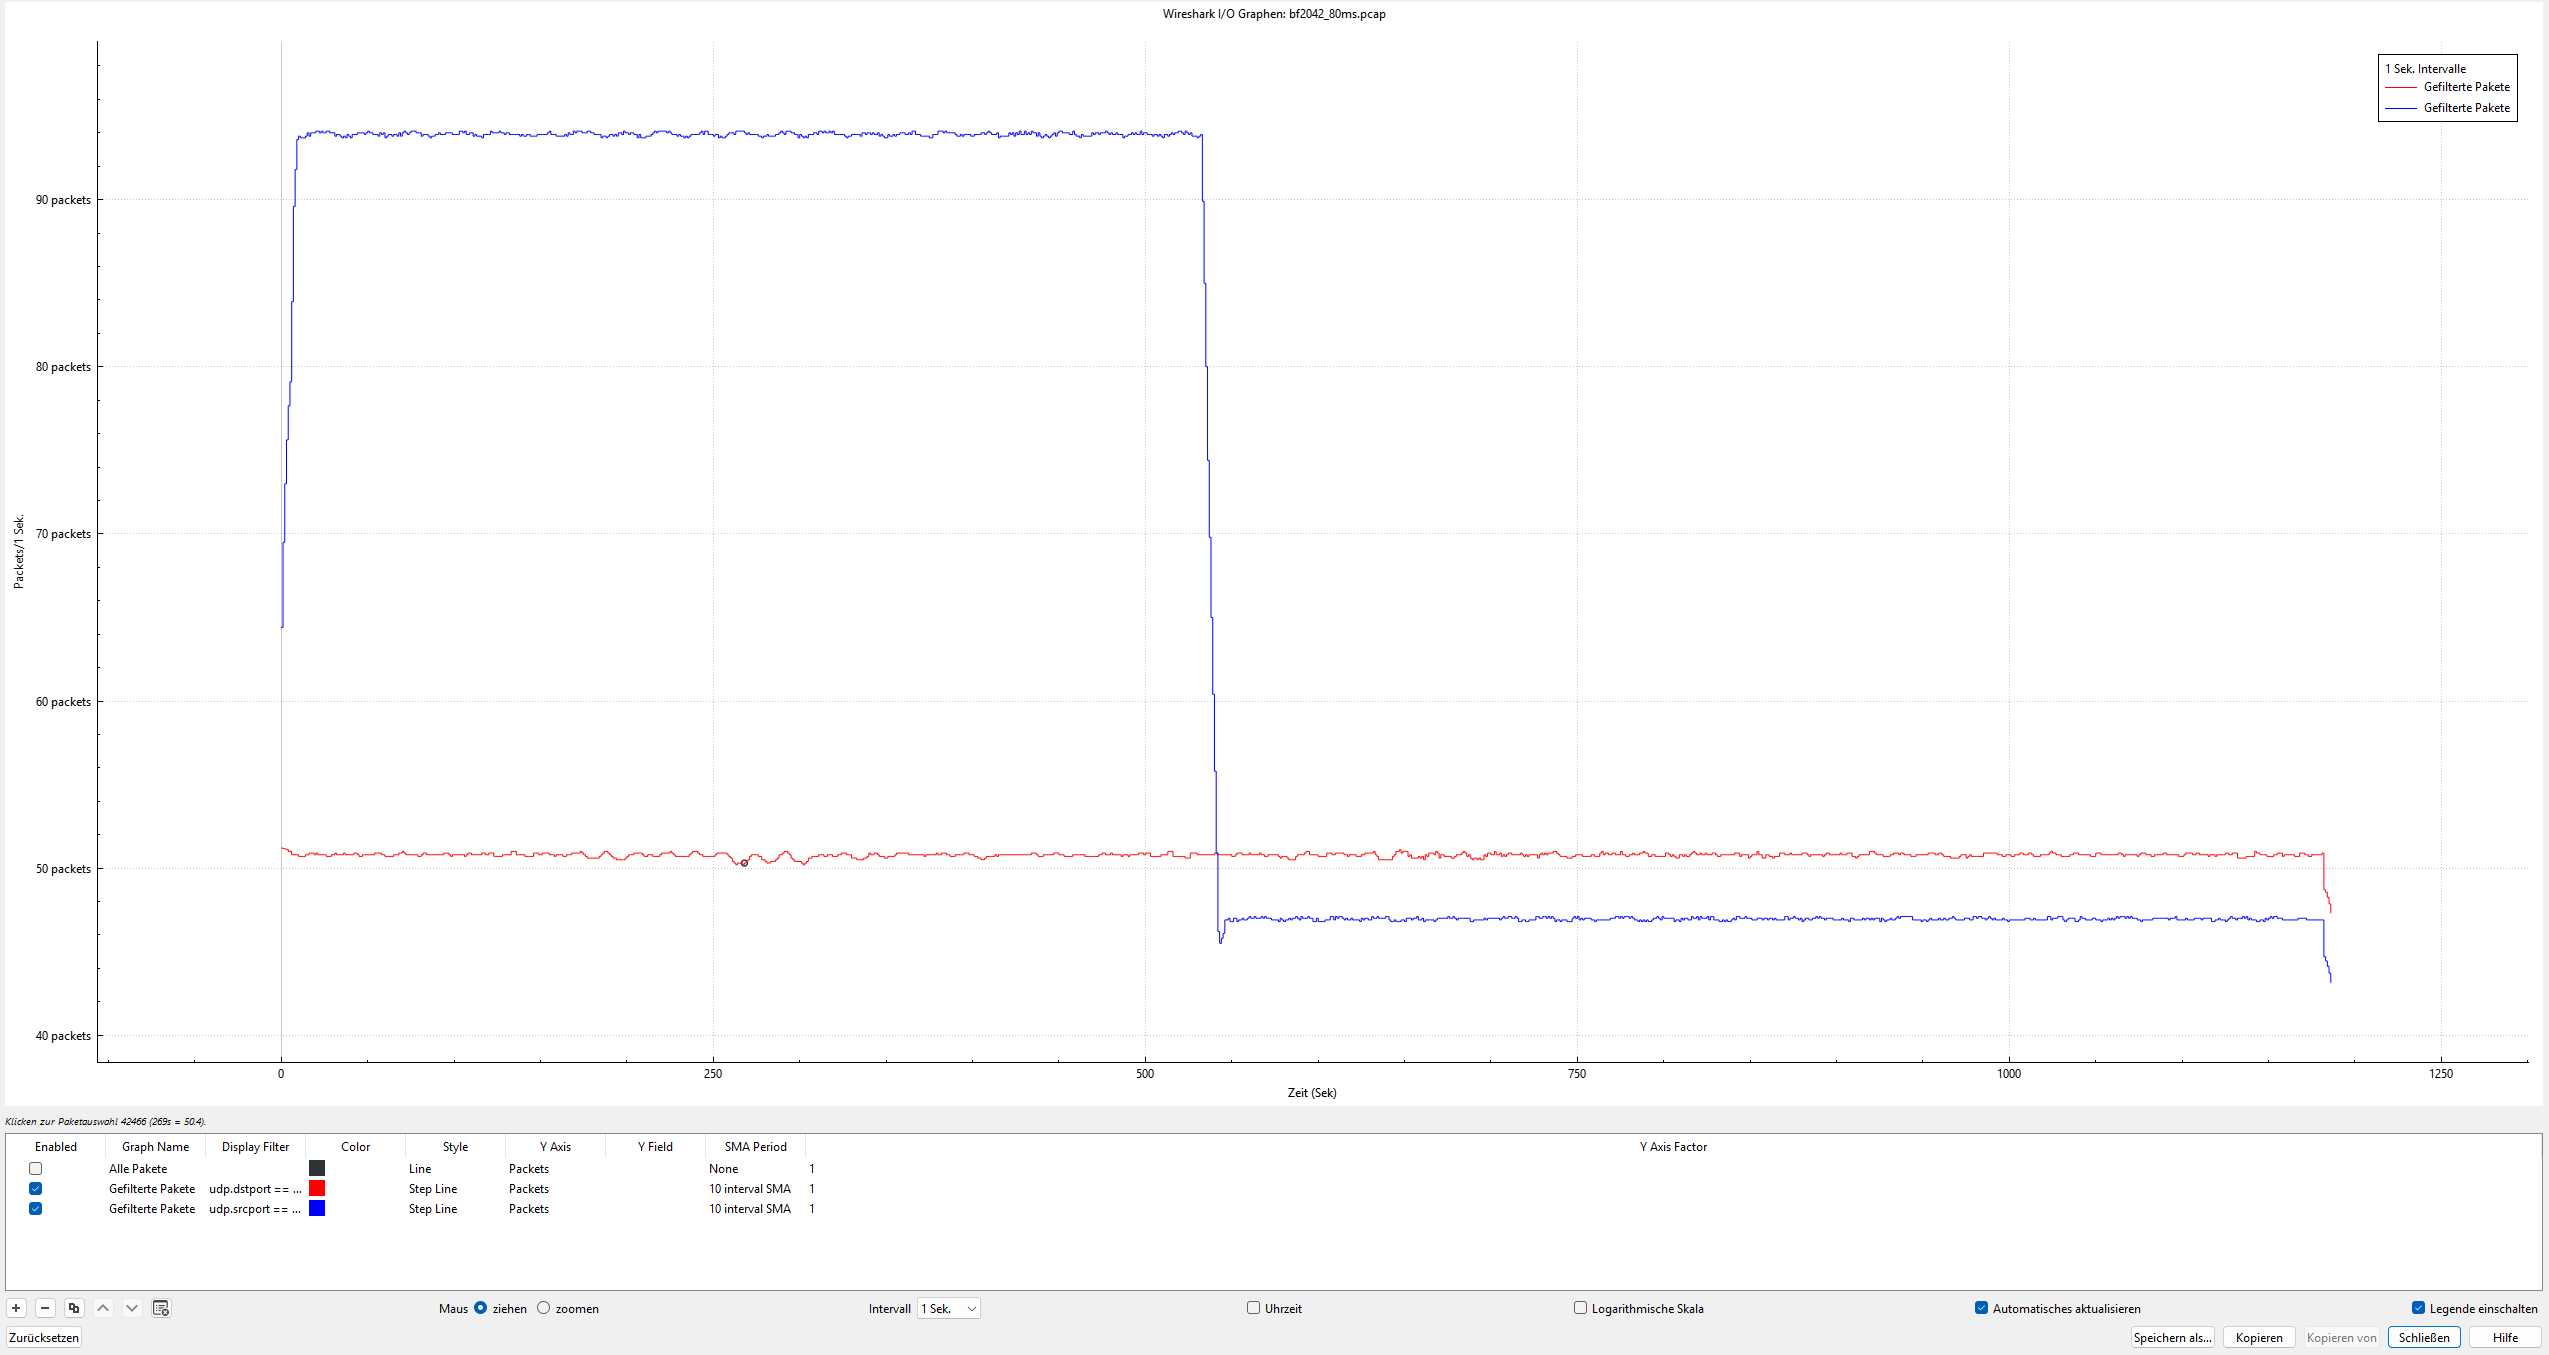
Task: Disable the udp.srcport Gefilterte Pakete graph
Action: (x=36, y=1208)
